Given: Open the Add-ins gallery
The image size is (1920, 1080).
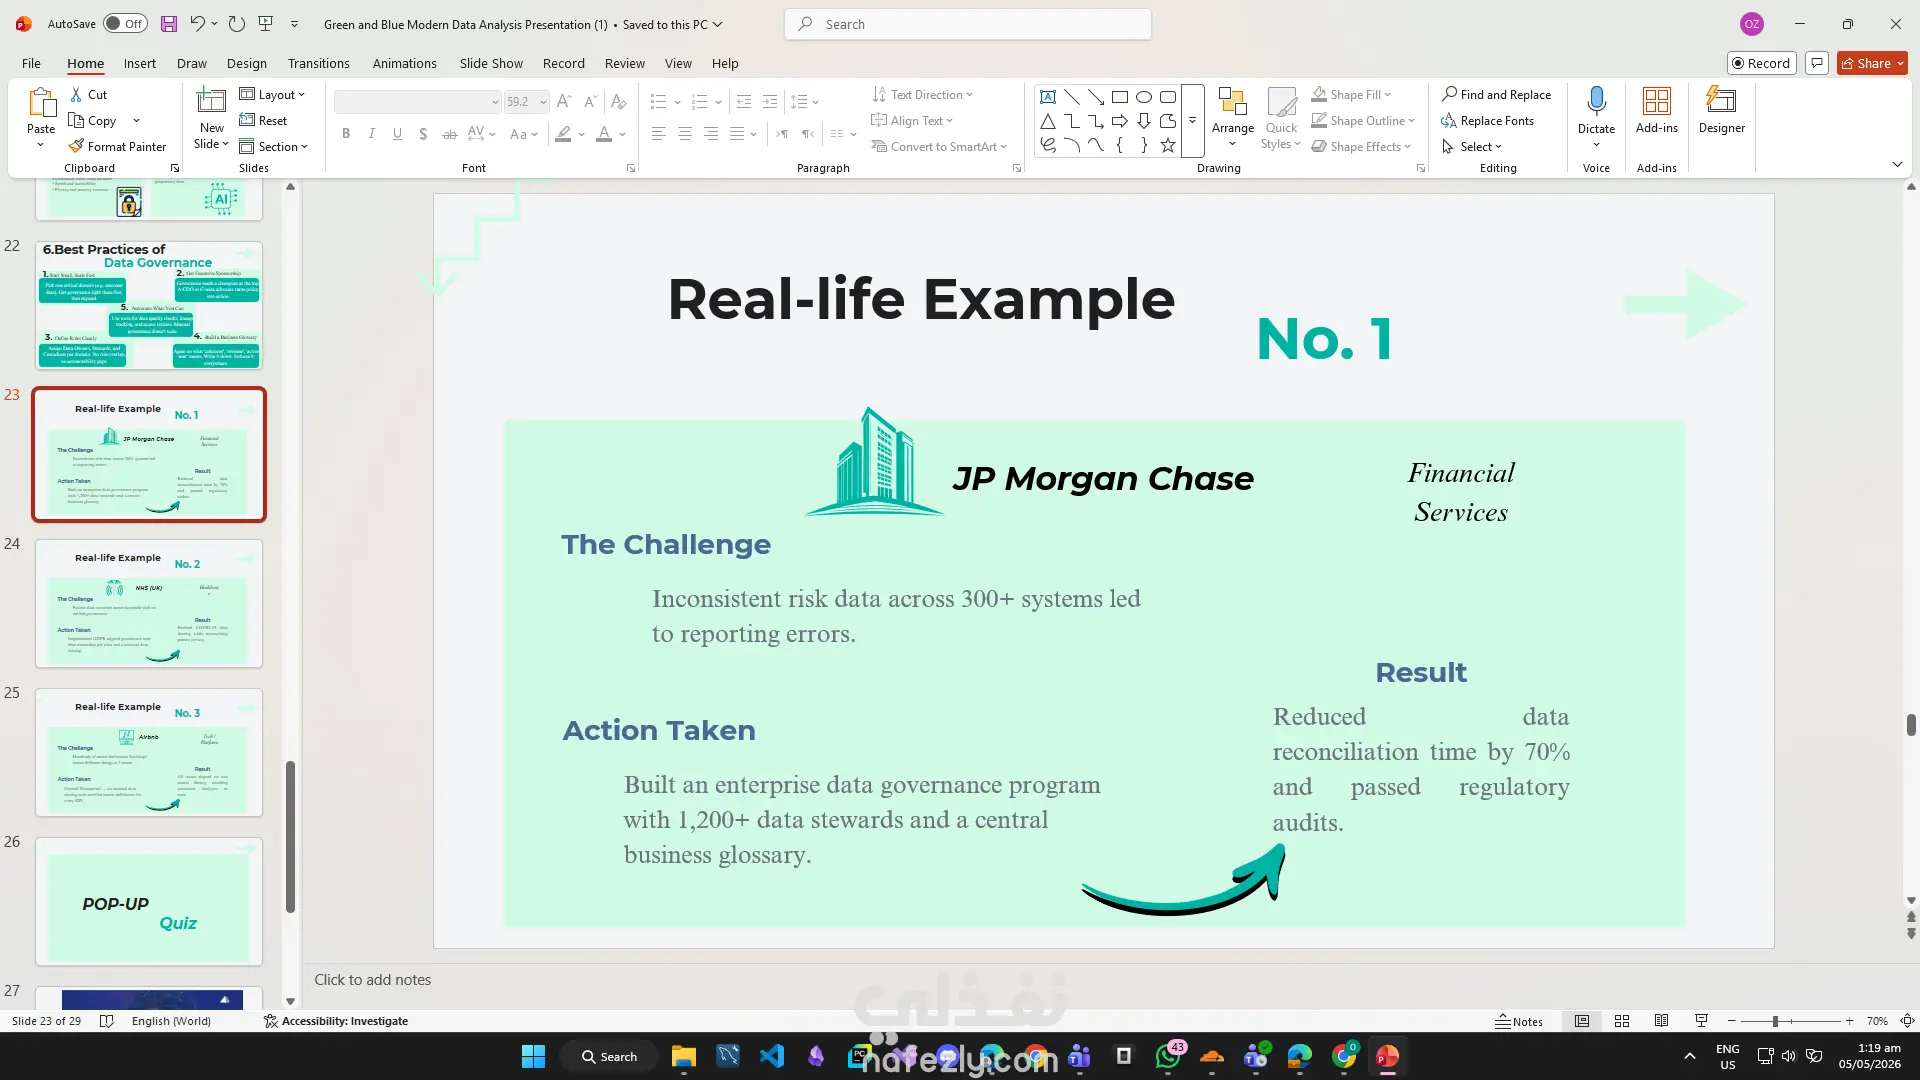Looking at the screenshot, I should coord(1657,110).
